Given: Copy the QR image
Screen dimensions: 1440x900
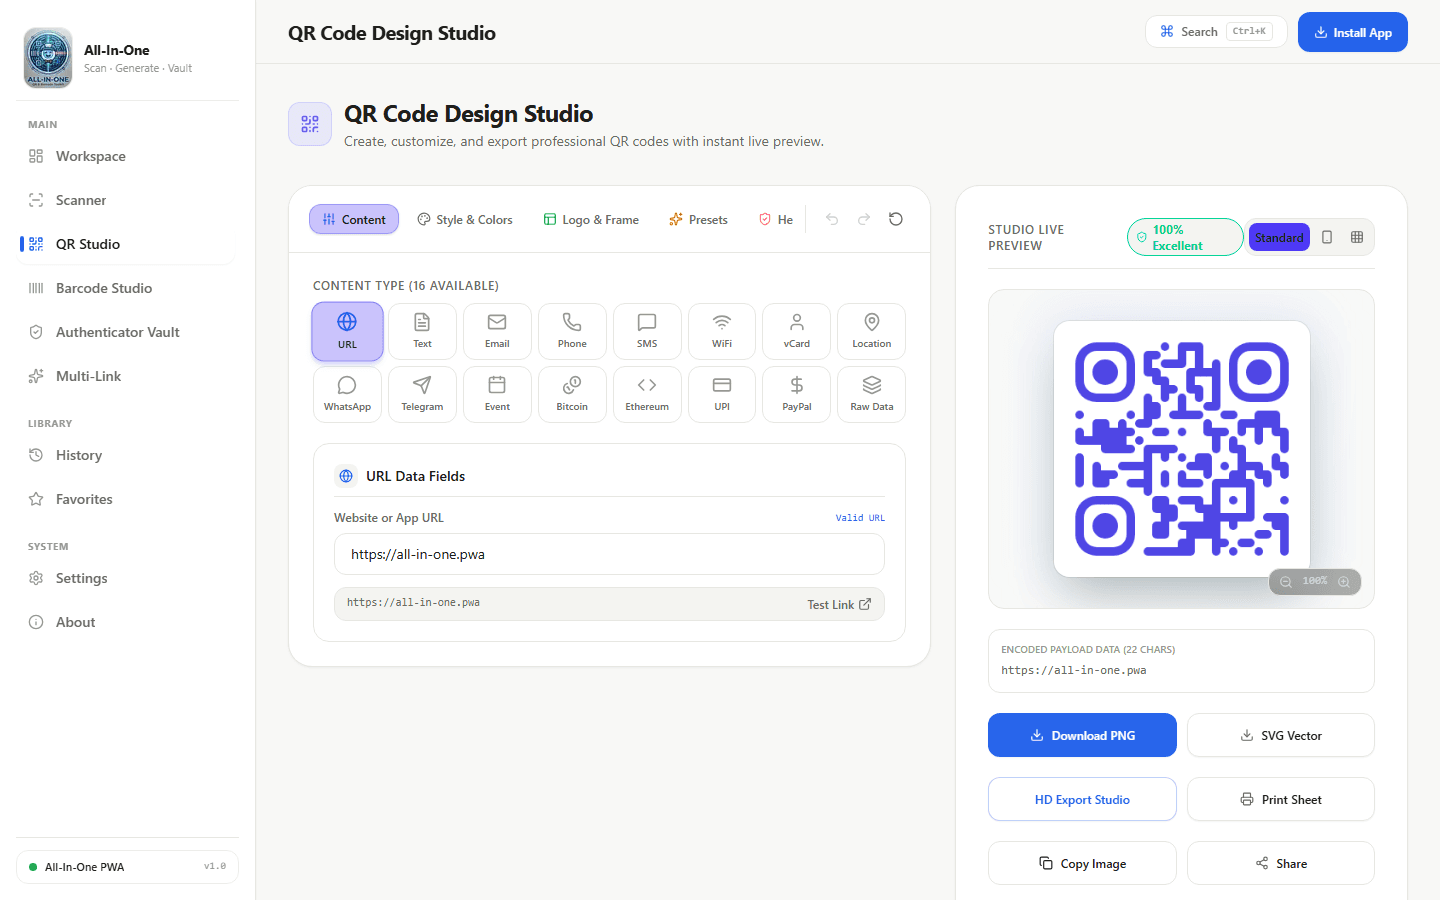Looking at the screenshot, I should (1082, 863).
